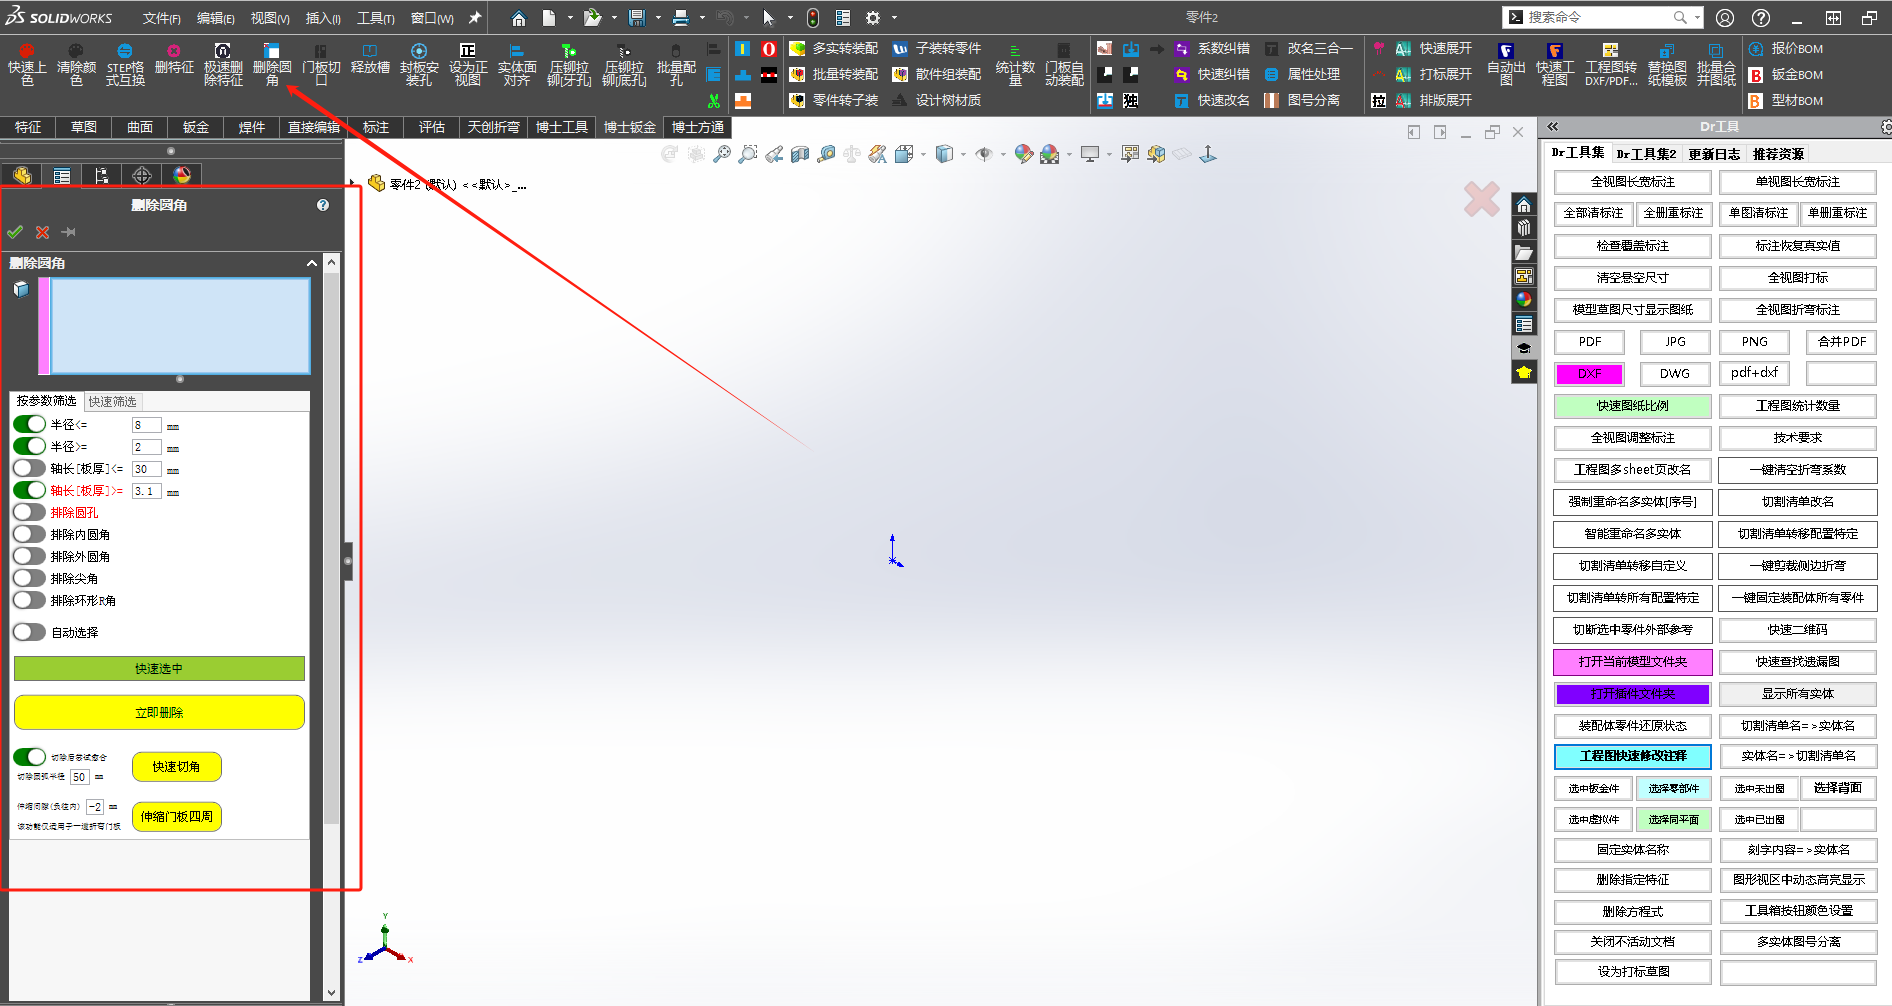
Task: Click the 快速上色 quick color tool
Action: click(27, 64)
